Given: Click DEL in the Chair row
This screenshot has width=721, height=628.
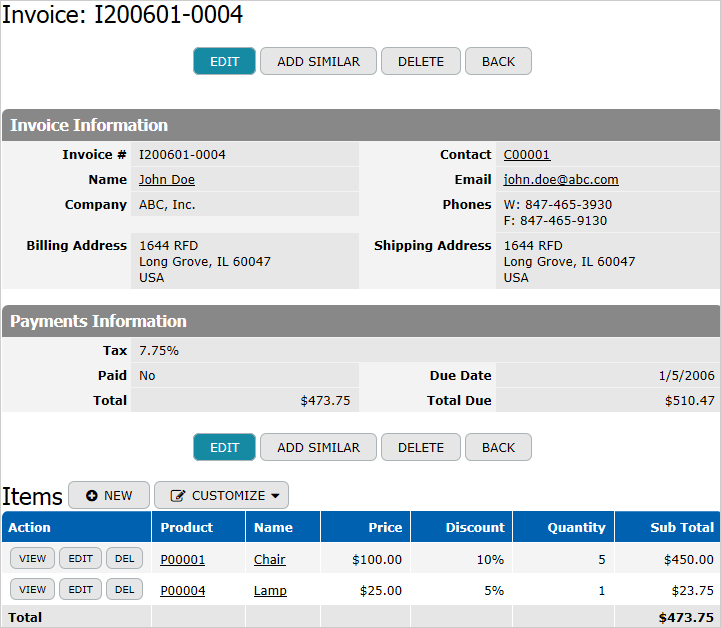Looking at the screenshot, I should click(125, 559).
